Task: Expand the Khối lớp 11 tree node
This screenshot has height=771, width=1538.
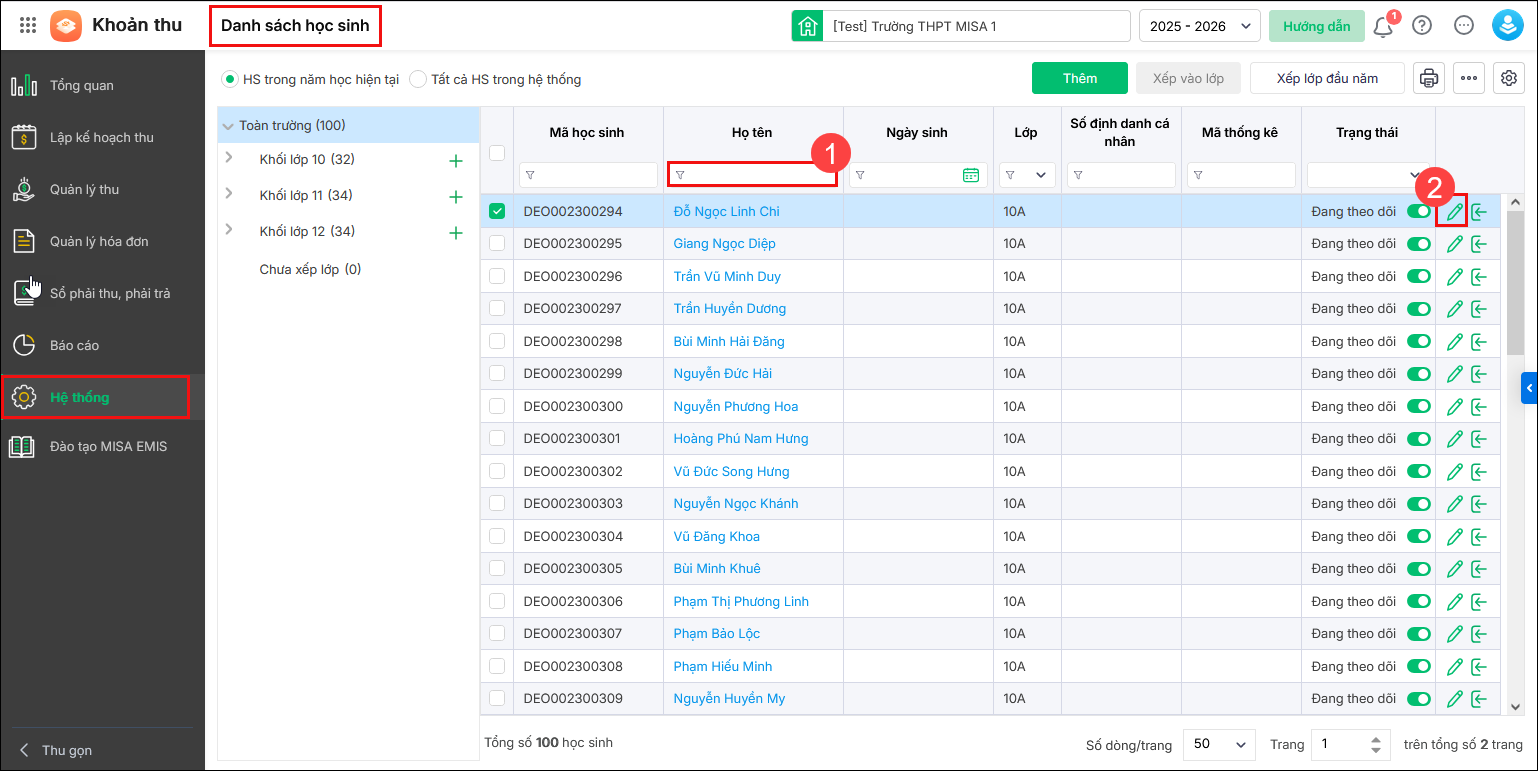Action: tap(229, 194)
